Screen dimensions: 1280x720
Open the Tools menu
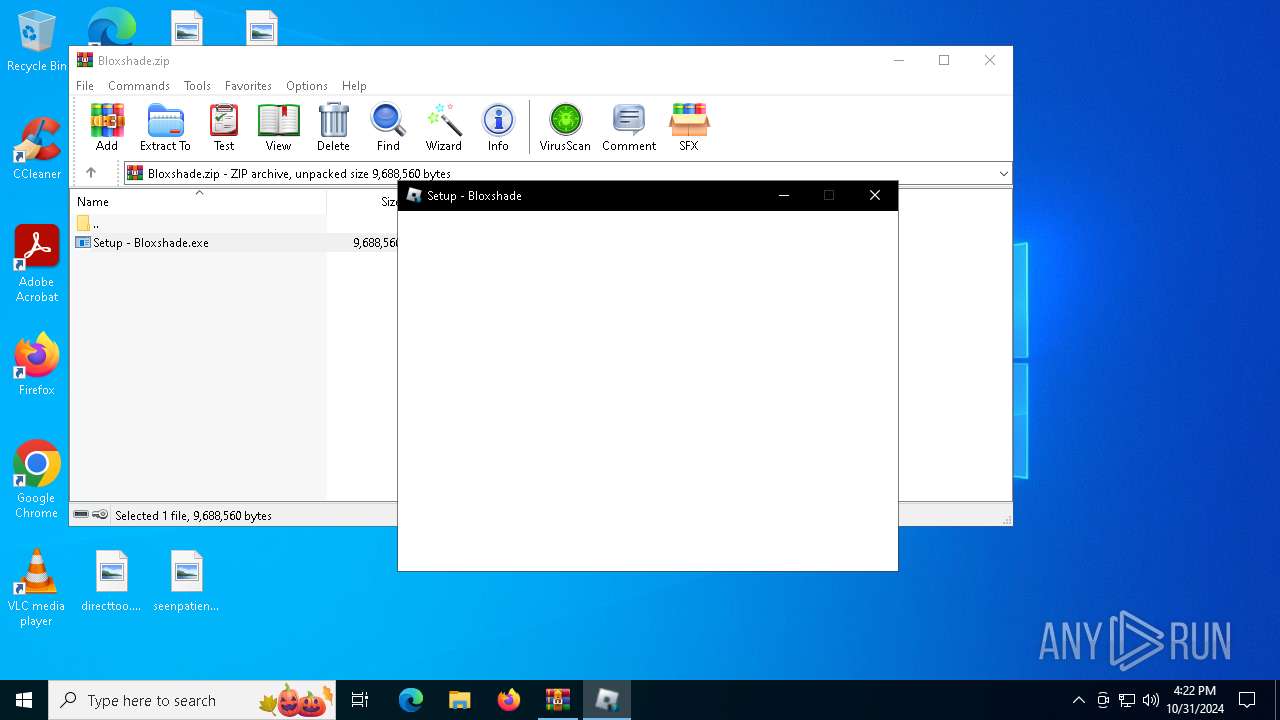197,86
